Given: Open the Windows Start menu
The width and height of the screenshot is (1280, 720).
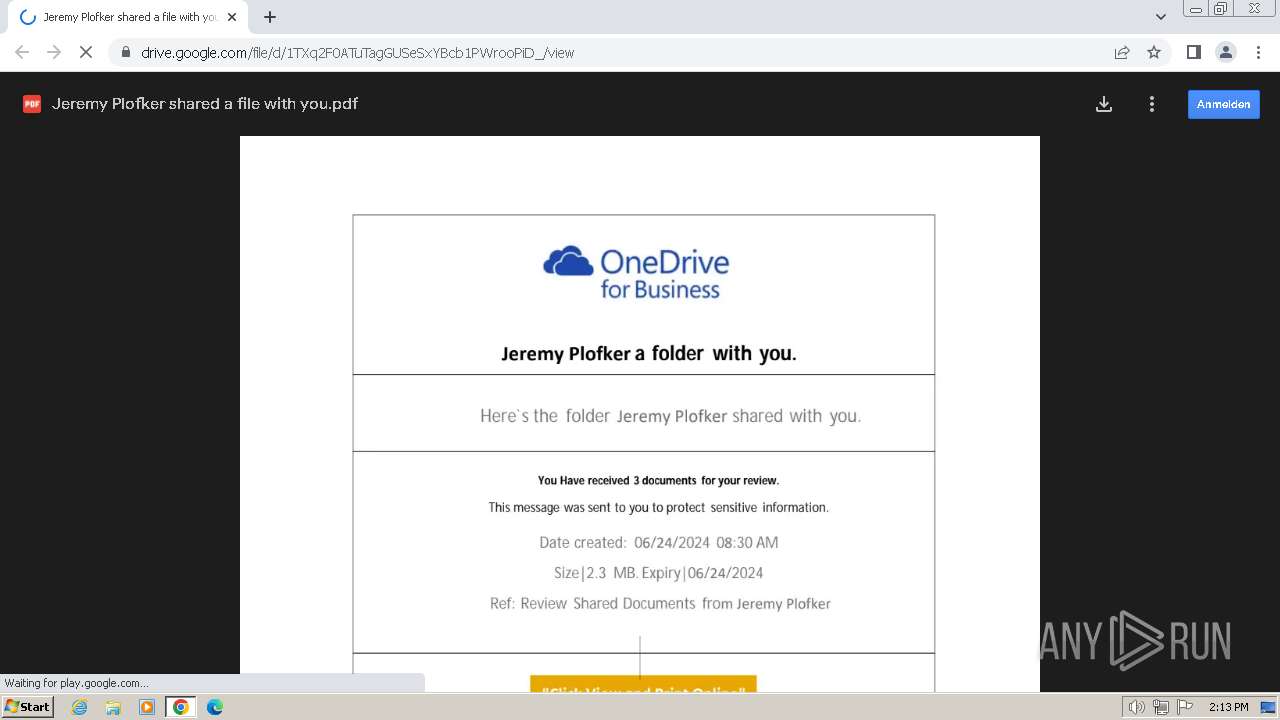Looking at the screenshot, I should (x=27, y=706).
